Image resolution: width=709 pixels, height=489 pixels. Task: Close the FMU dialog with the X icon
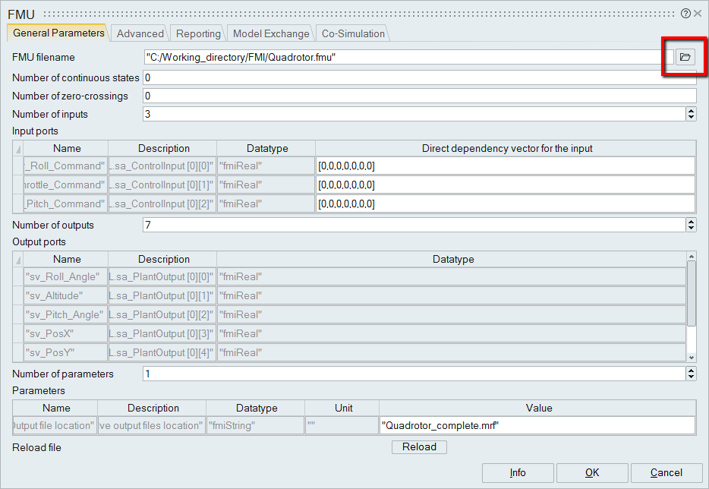(x=698, y=13)
